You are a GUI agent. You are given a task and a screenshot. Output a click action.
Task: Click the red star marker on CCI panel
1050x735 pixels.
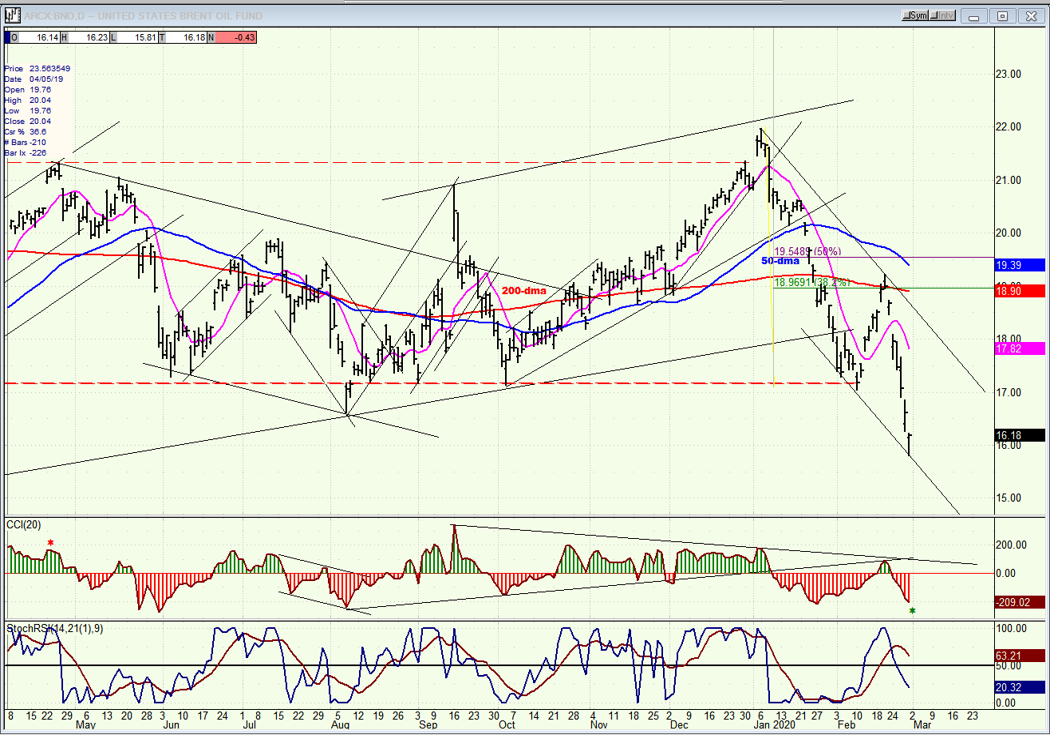click(x=50, y=543)
